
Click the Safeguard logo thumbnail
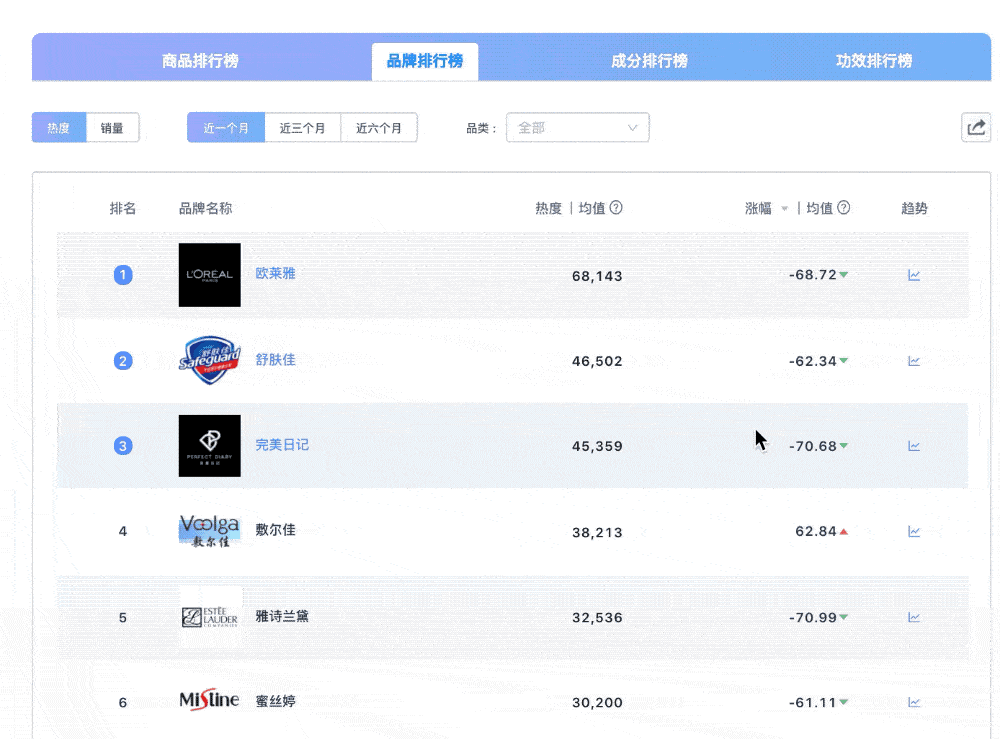click(x=210, y=360)
